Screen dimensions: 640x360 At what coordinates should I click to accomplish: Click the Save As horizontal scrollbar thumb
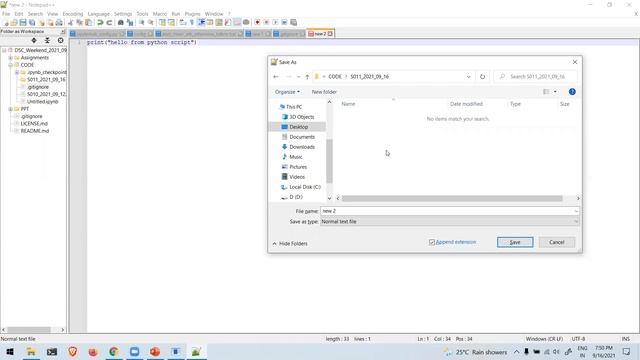point(452,198)
